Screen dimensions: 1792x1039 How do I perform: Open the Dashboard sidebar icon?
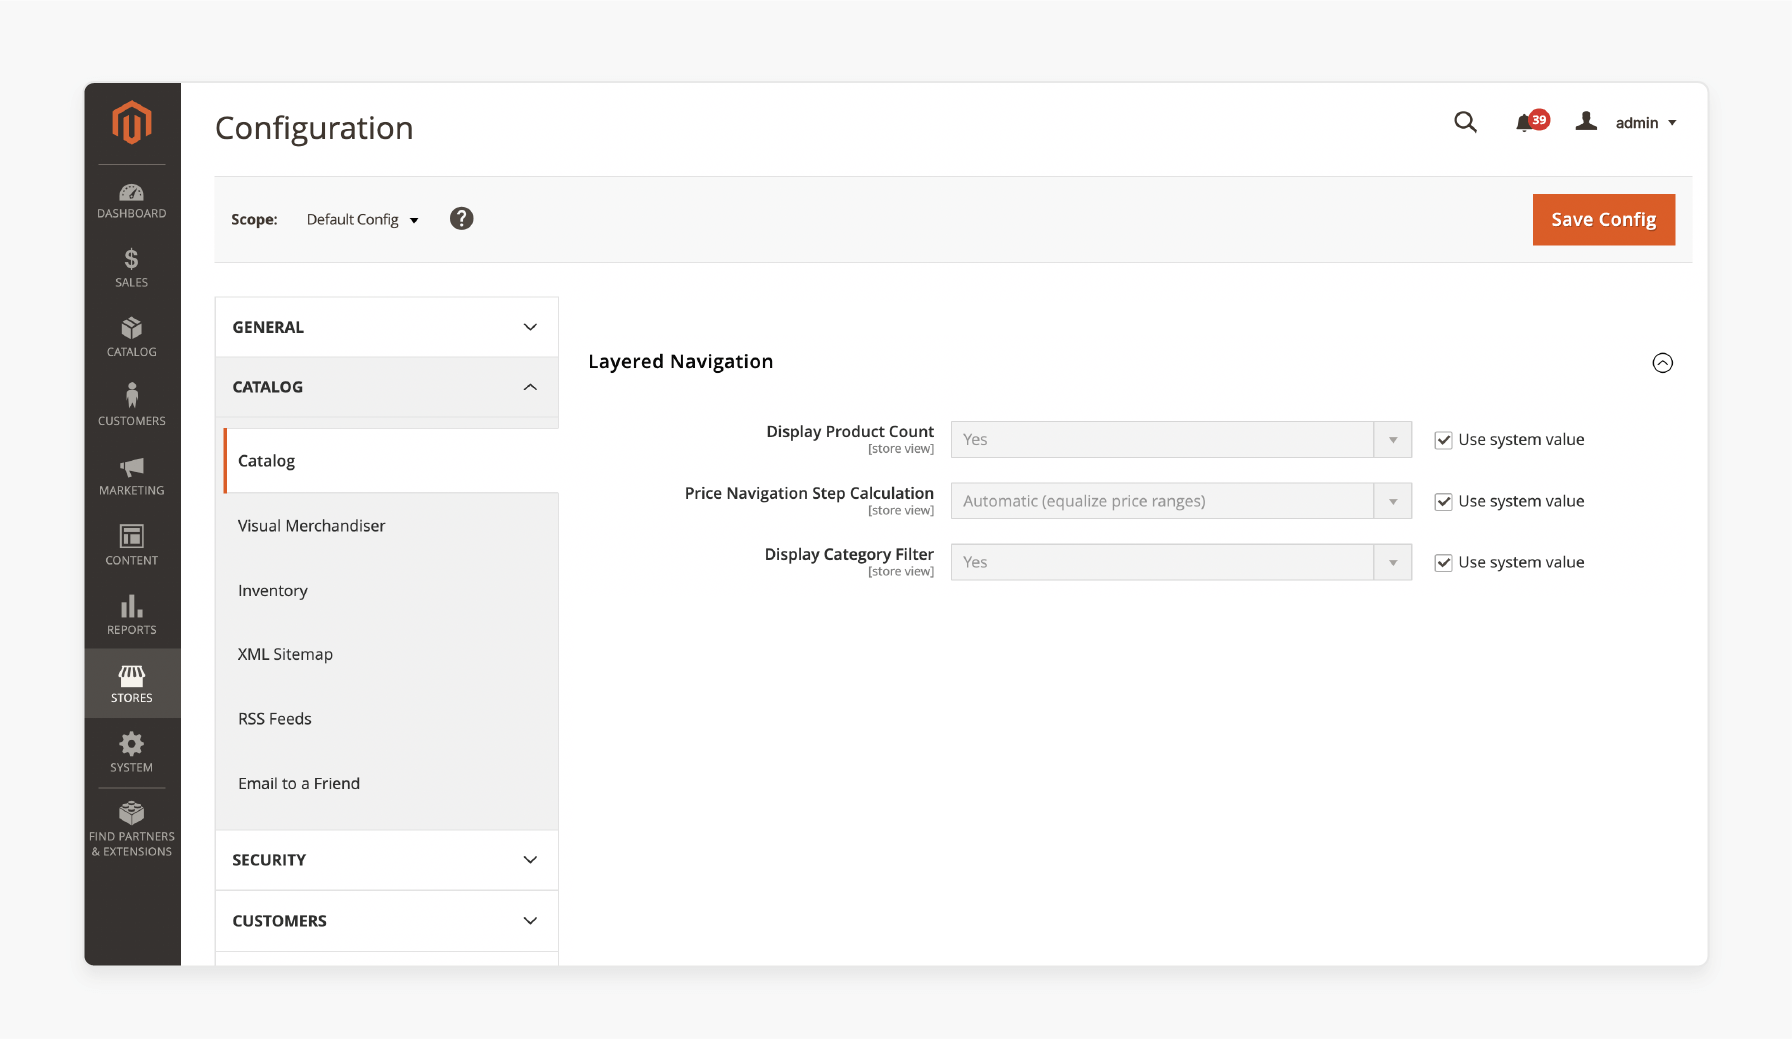click(x=132, y=200)
